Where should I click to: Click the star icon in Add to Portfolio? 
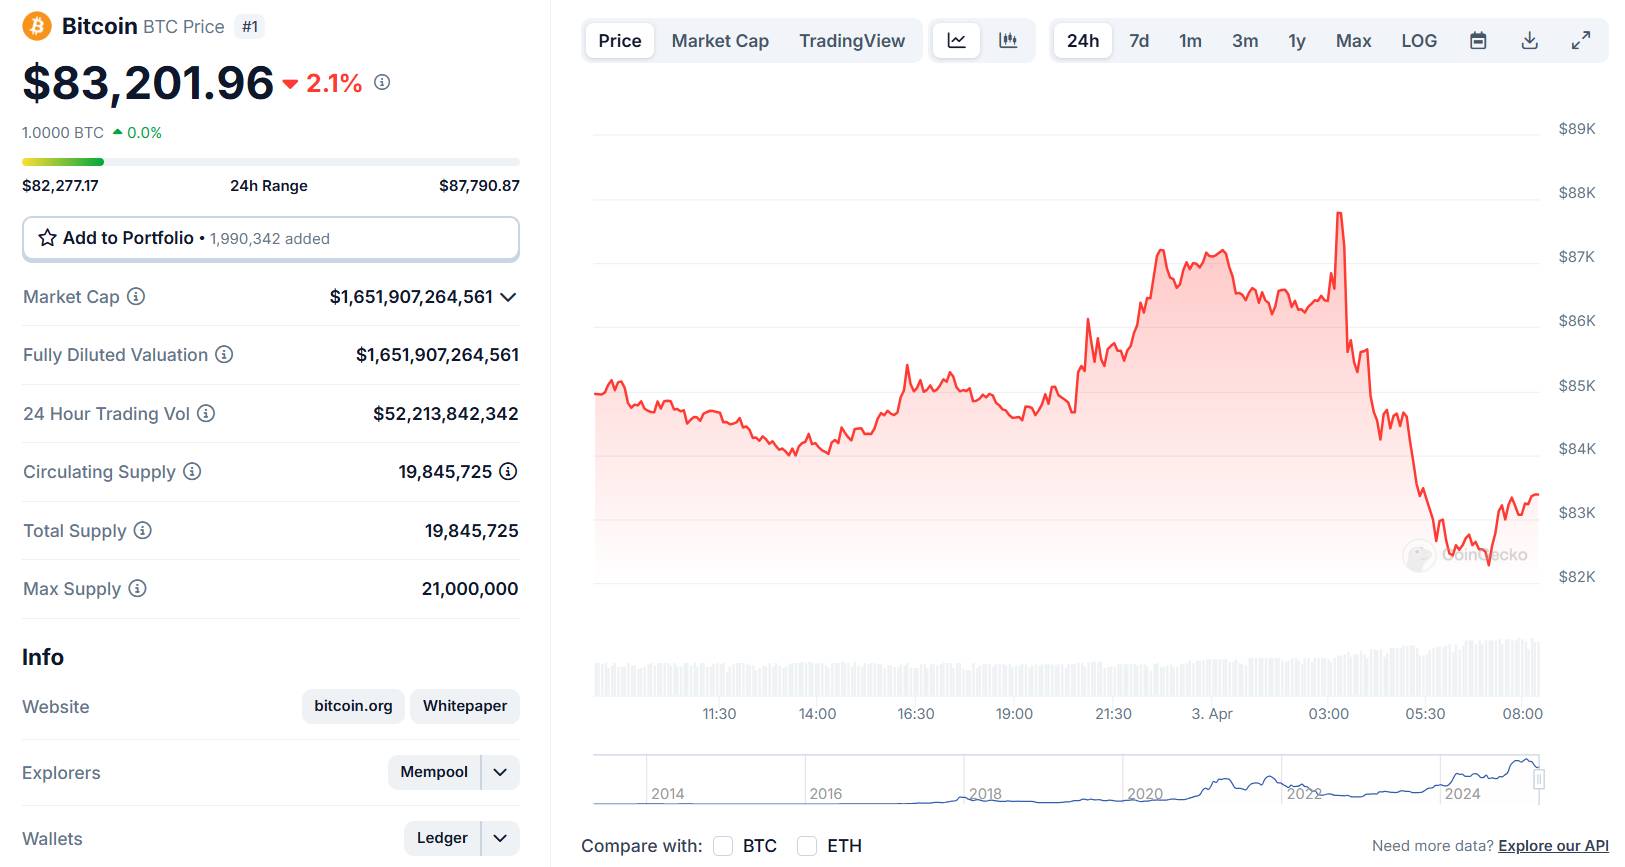coord(47,238)
